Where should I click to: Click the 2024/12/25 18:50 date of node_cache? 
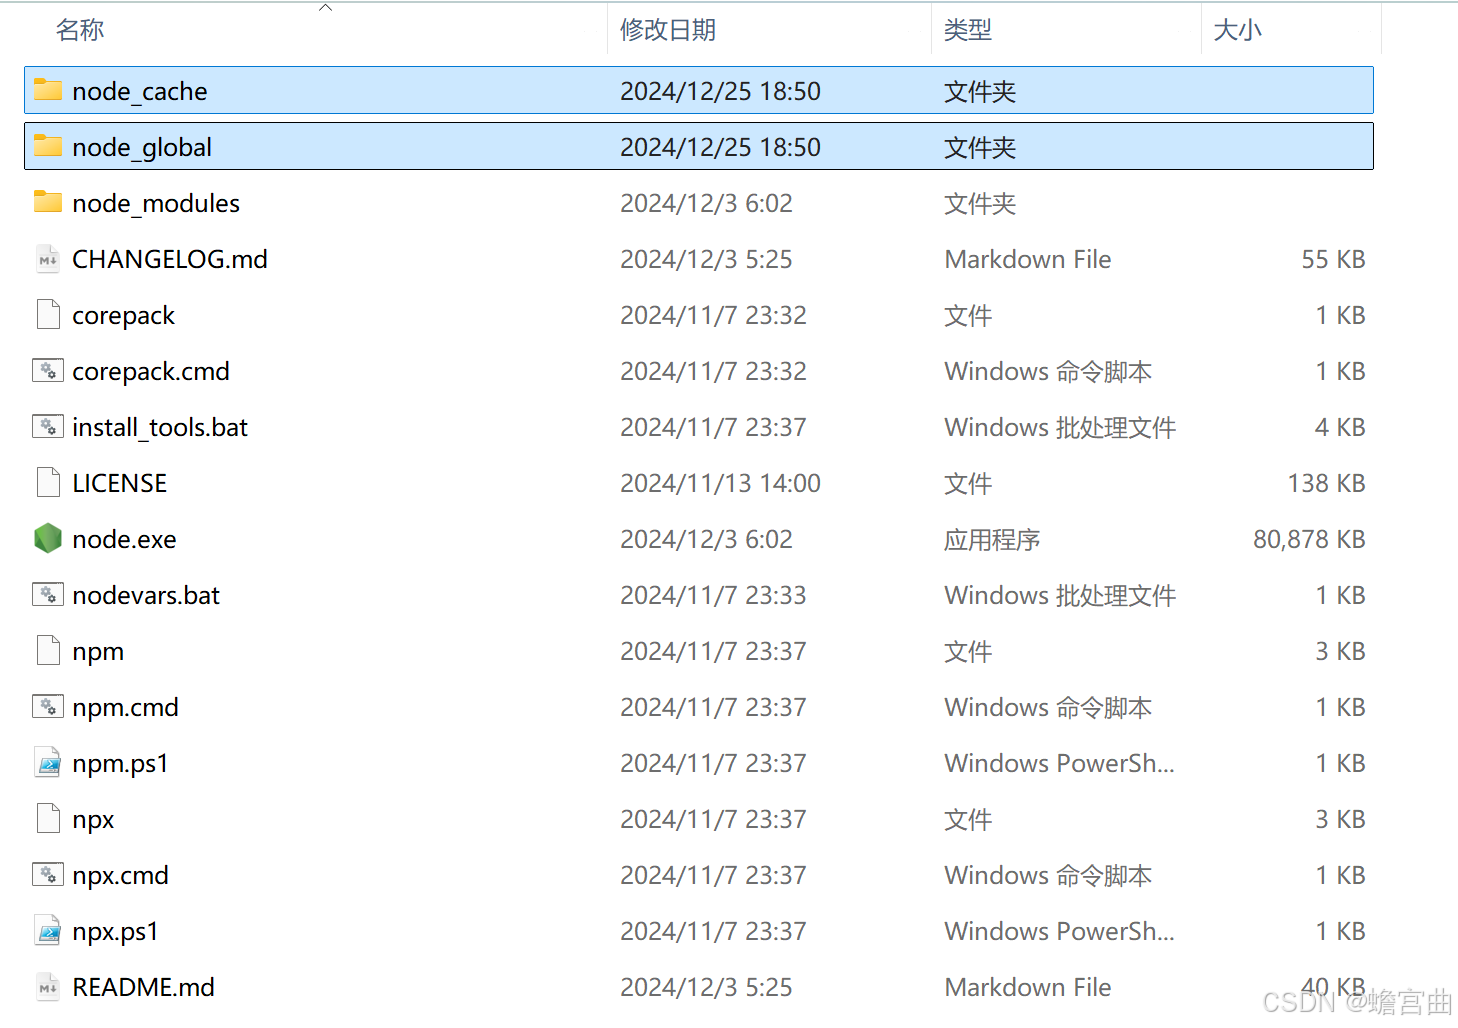pyautogui.click(x=720, y=91)
